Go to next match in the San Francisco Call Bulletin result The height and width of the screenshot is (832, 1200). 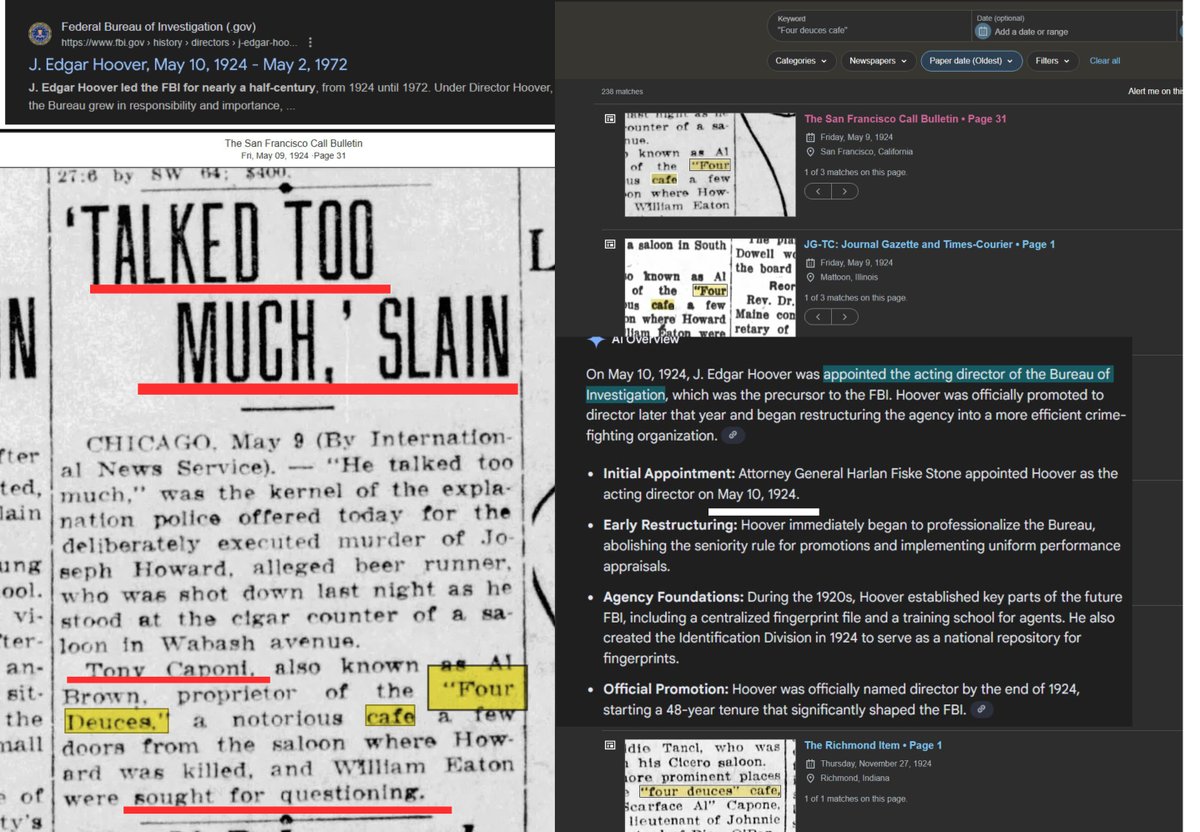pyautogui.click(x=845, y=191)
